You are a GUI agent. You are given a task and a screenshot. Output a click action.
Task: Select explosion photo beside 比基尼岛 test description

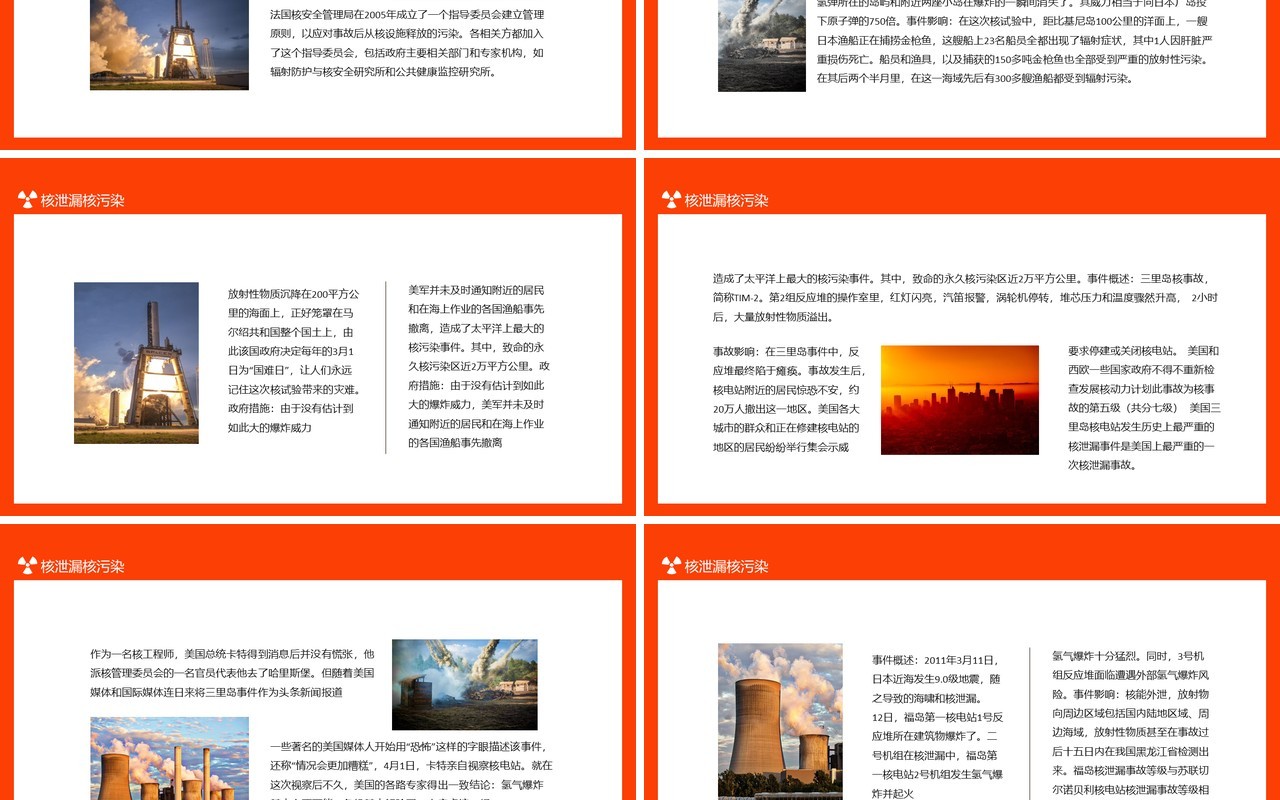coord(762,46)
